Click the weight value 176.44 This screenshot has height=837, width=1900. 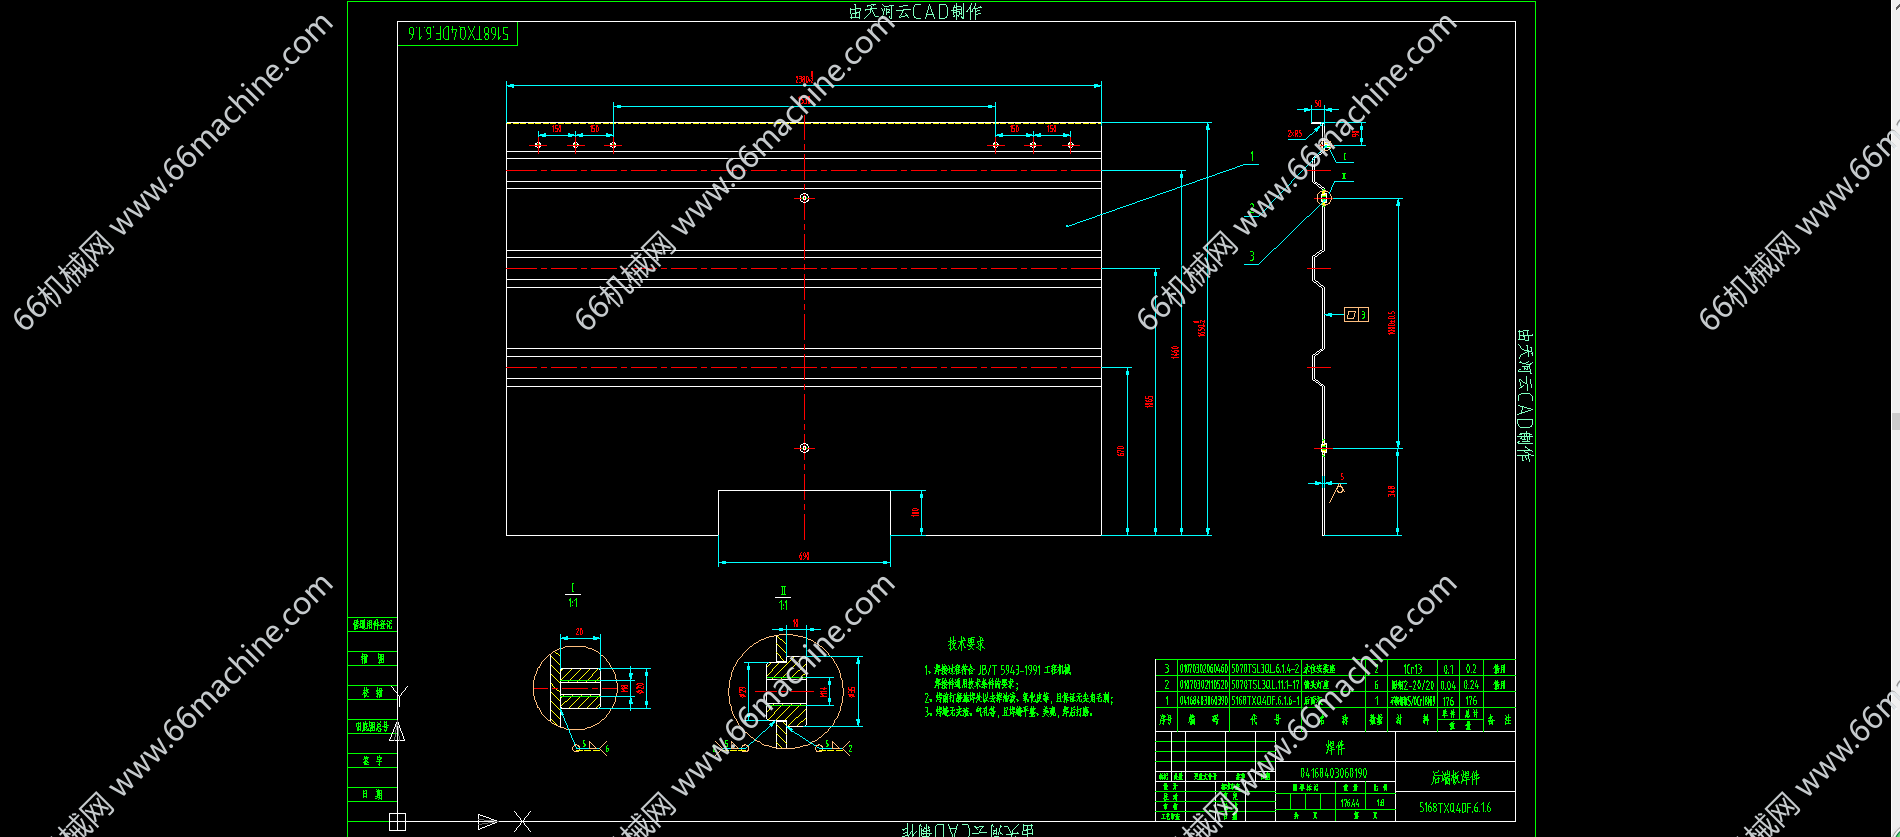point(1350,802)
